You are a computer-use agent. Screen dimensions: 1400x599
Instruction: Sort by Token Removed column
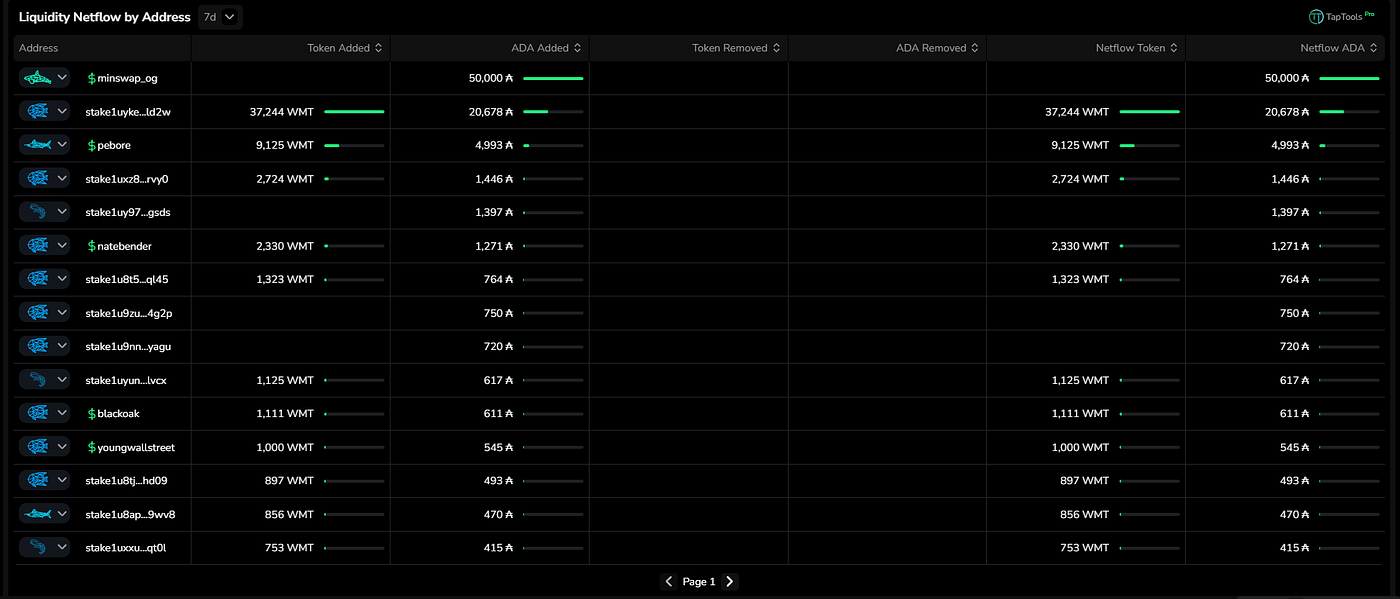pyautogui.click(x=777, y=48)
